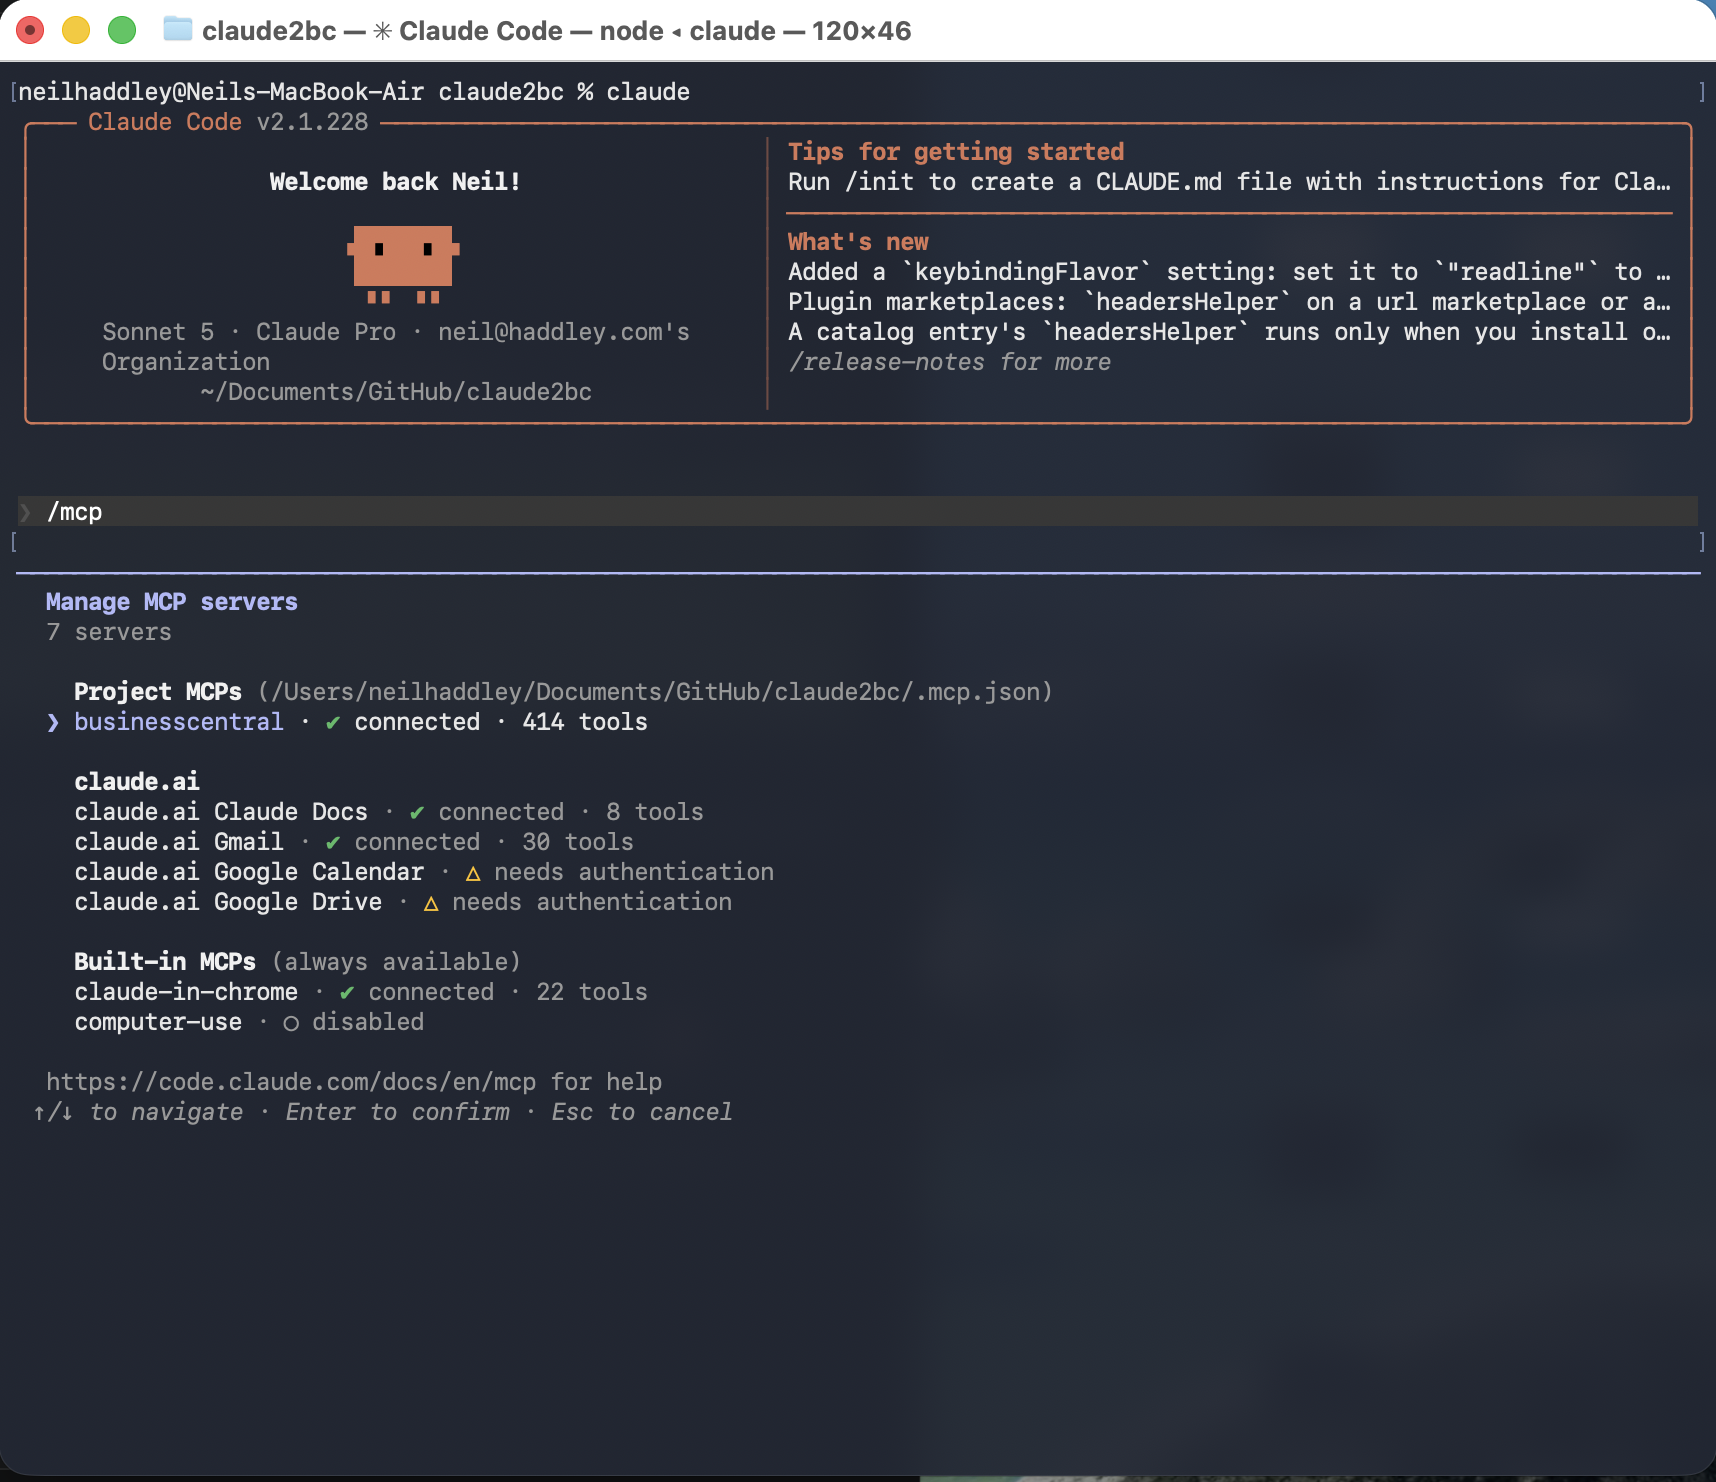Click the Manage MCP servers heading
The height and width of the screenshot is (1482, 1716).
click(172, 602)
